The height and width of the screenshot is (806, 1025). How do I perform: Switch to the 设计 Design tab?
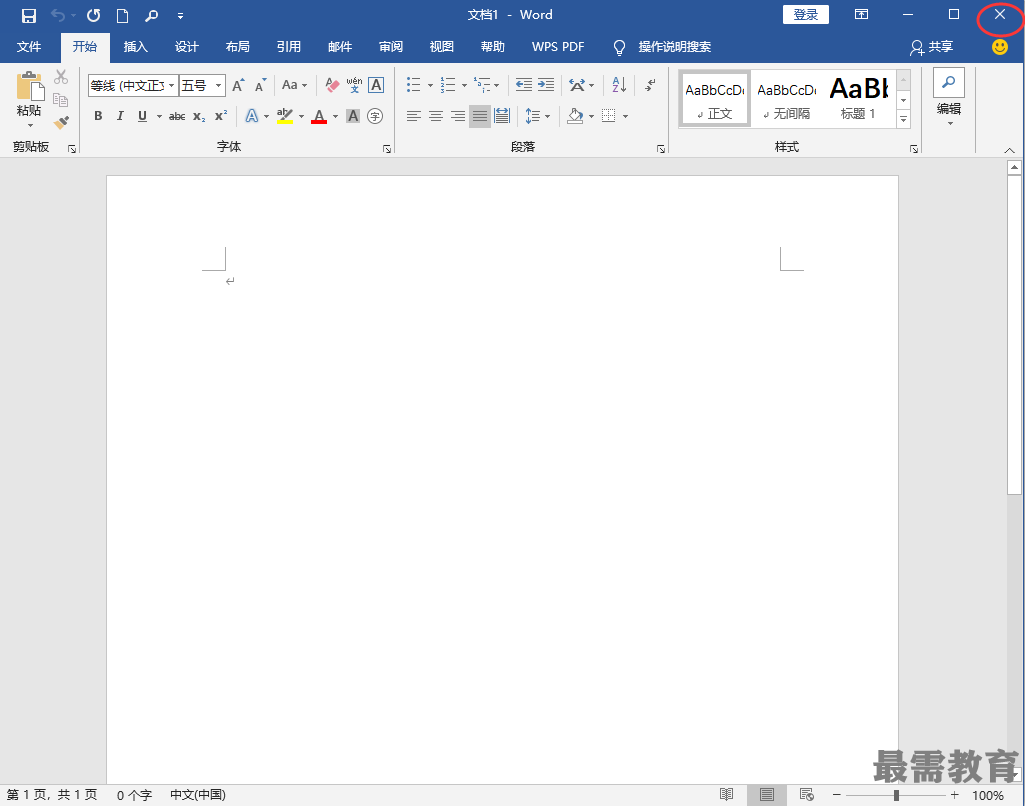coord(186,47)
